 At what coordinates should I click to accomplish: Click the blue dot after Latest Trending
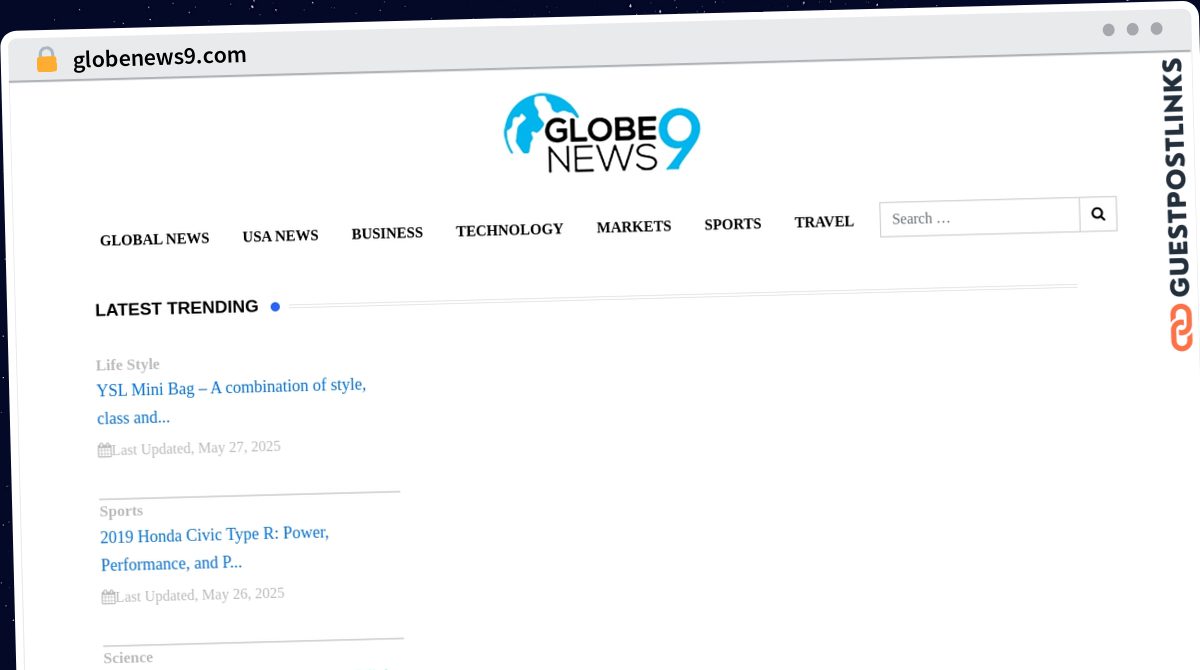275,306
